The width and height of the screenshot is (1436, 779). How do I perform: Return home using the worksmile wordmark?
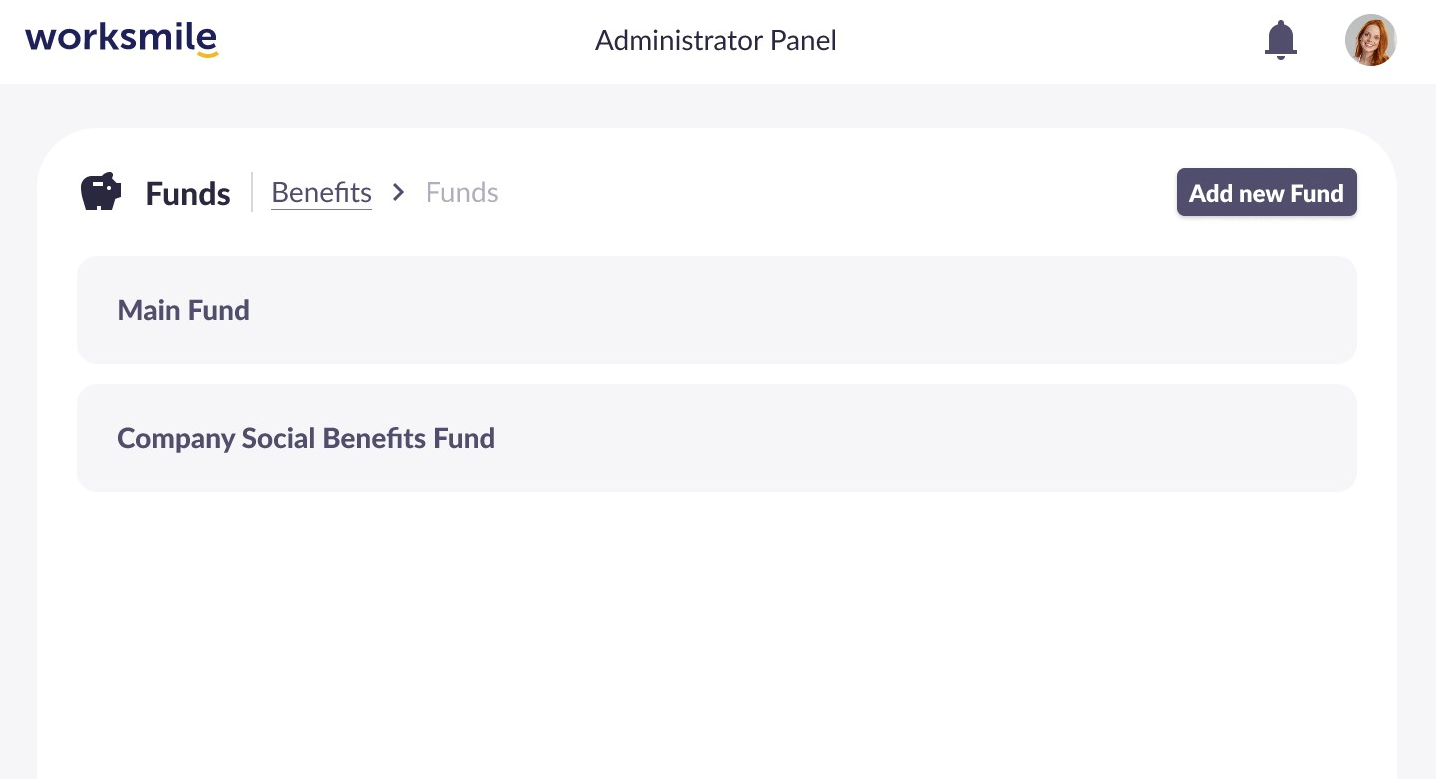coord(121,38)
